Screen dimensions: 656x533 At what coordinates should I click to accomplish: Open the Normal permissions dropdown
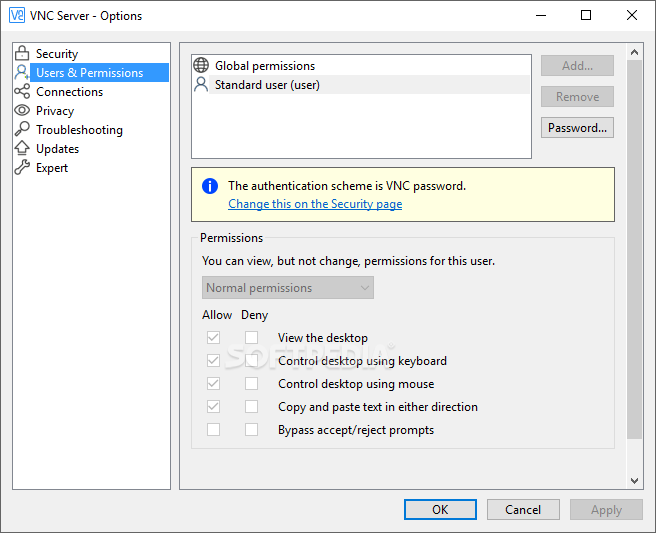pos(288,287)
